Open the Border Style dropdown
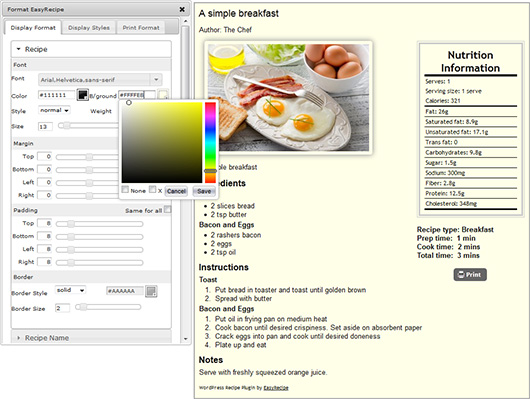The height and width of the screenshot is (399, 530). tap(70, 290)
